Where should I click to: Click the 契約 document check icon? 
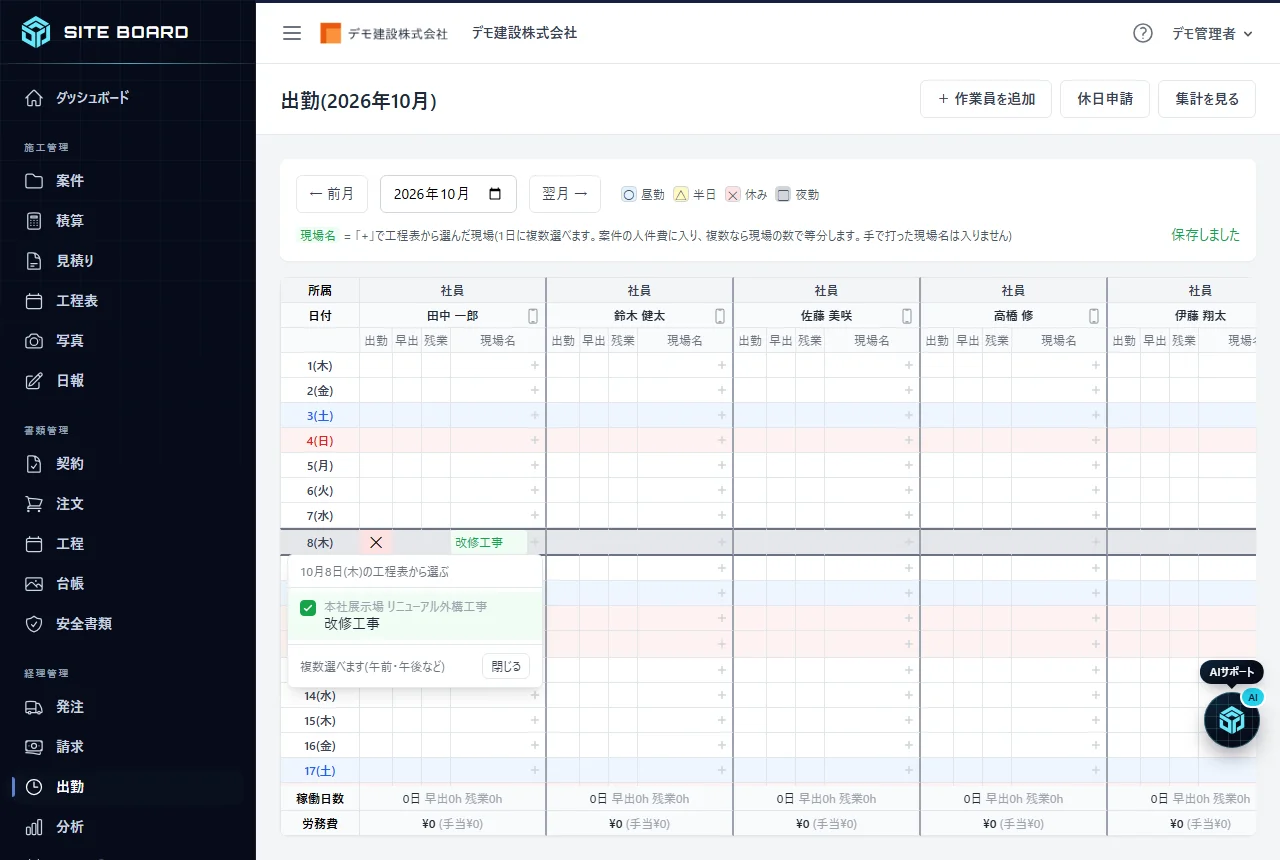click(x=34, y=464)
